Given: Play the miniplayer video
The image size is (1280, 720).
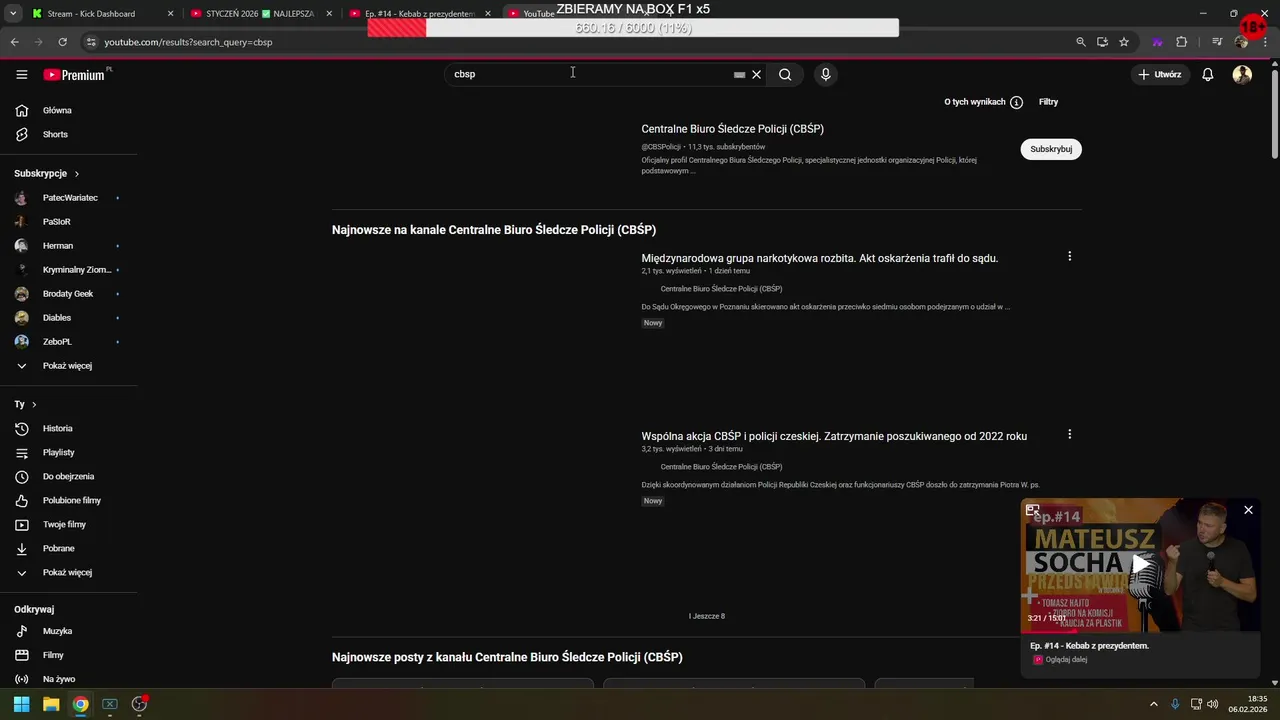Looking at the screenshot, I should click(x=1140, y=564).
